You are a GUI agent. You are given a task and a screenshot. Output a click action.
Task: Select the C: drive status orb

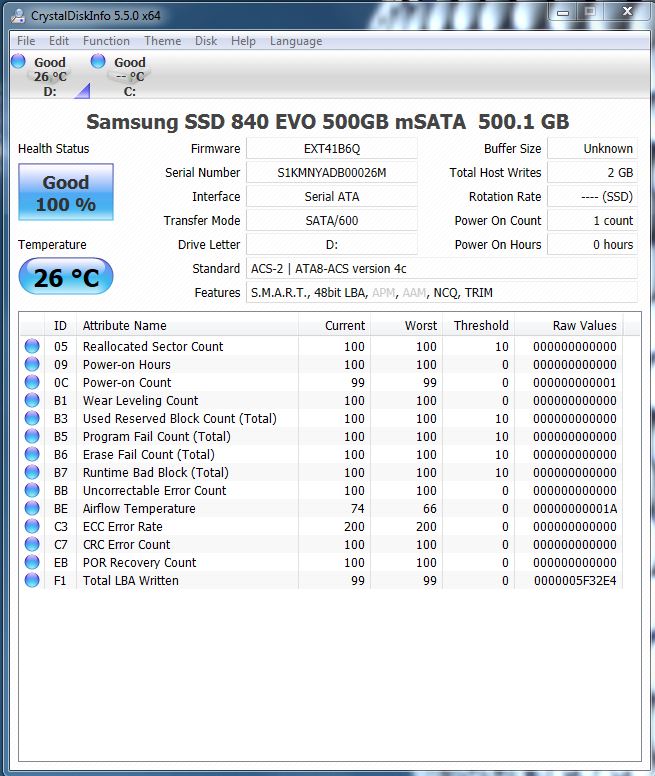click(x=98, y=62)
